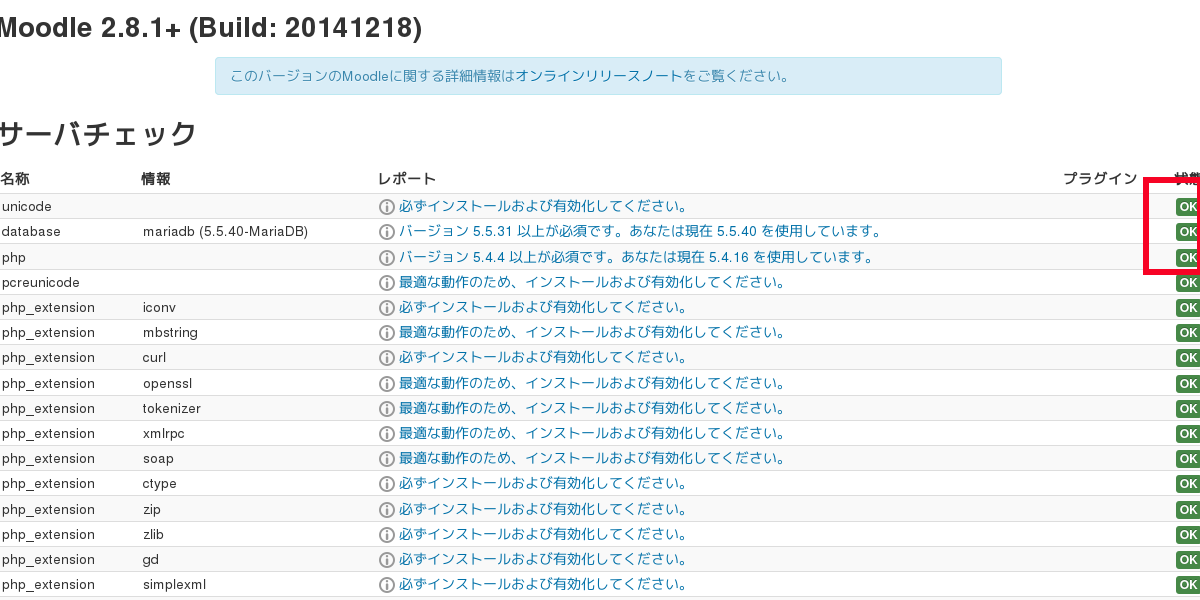Click the info icon in the simplexml row
Image resolution: width=1200 pixels, height=600 pixels.
pos(387,585)
